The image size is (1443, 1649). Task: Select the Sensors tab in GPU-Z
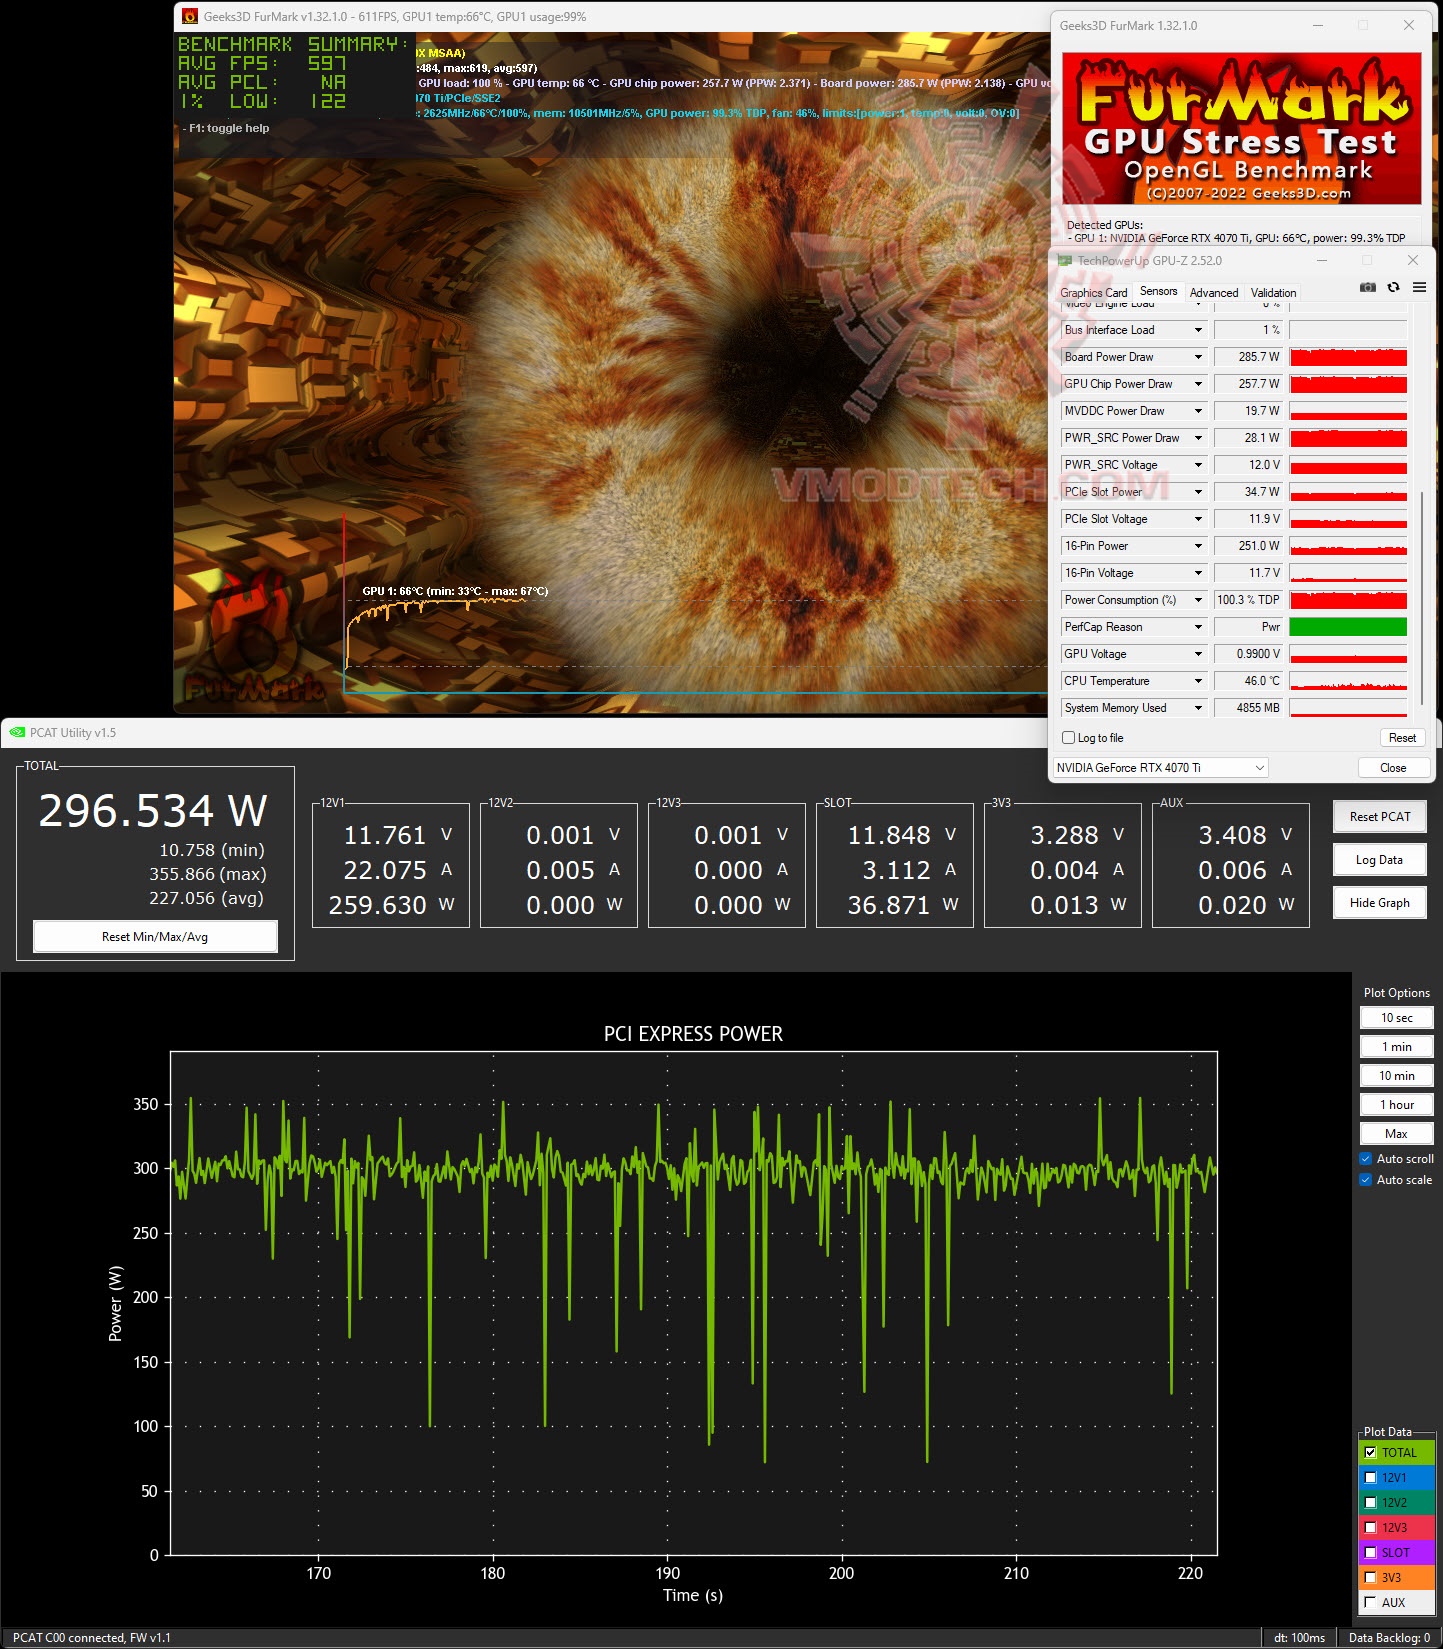(1159, 291)
